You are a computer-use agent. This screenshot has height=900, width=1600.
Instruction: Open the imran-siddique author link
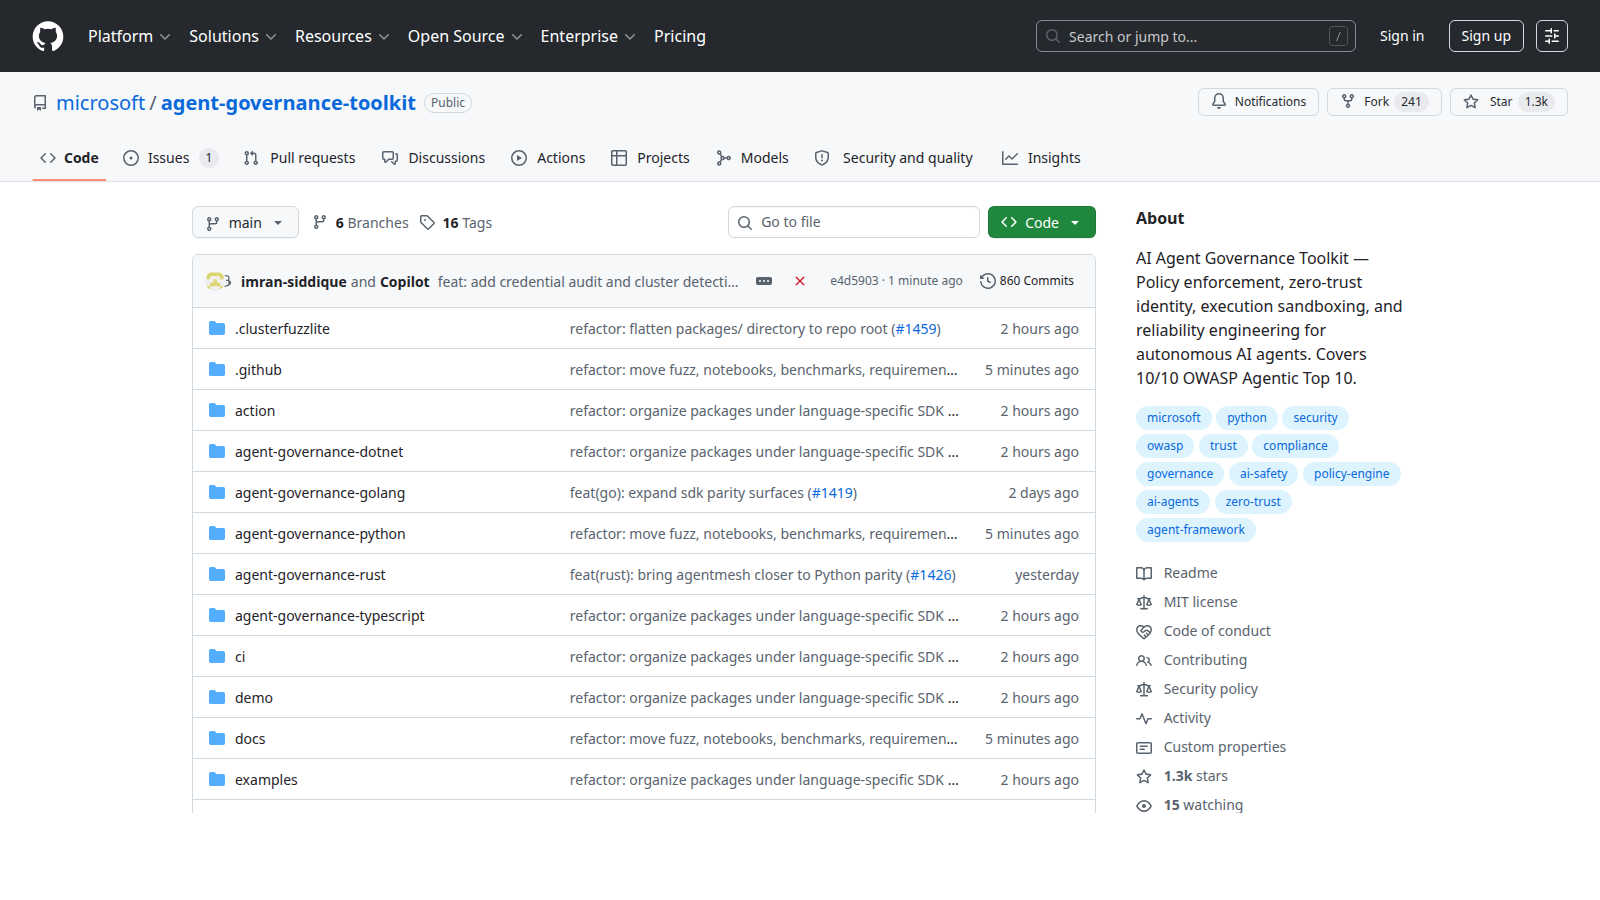coord(294,282)
